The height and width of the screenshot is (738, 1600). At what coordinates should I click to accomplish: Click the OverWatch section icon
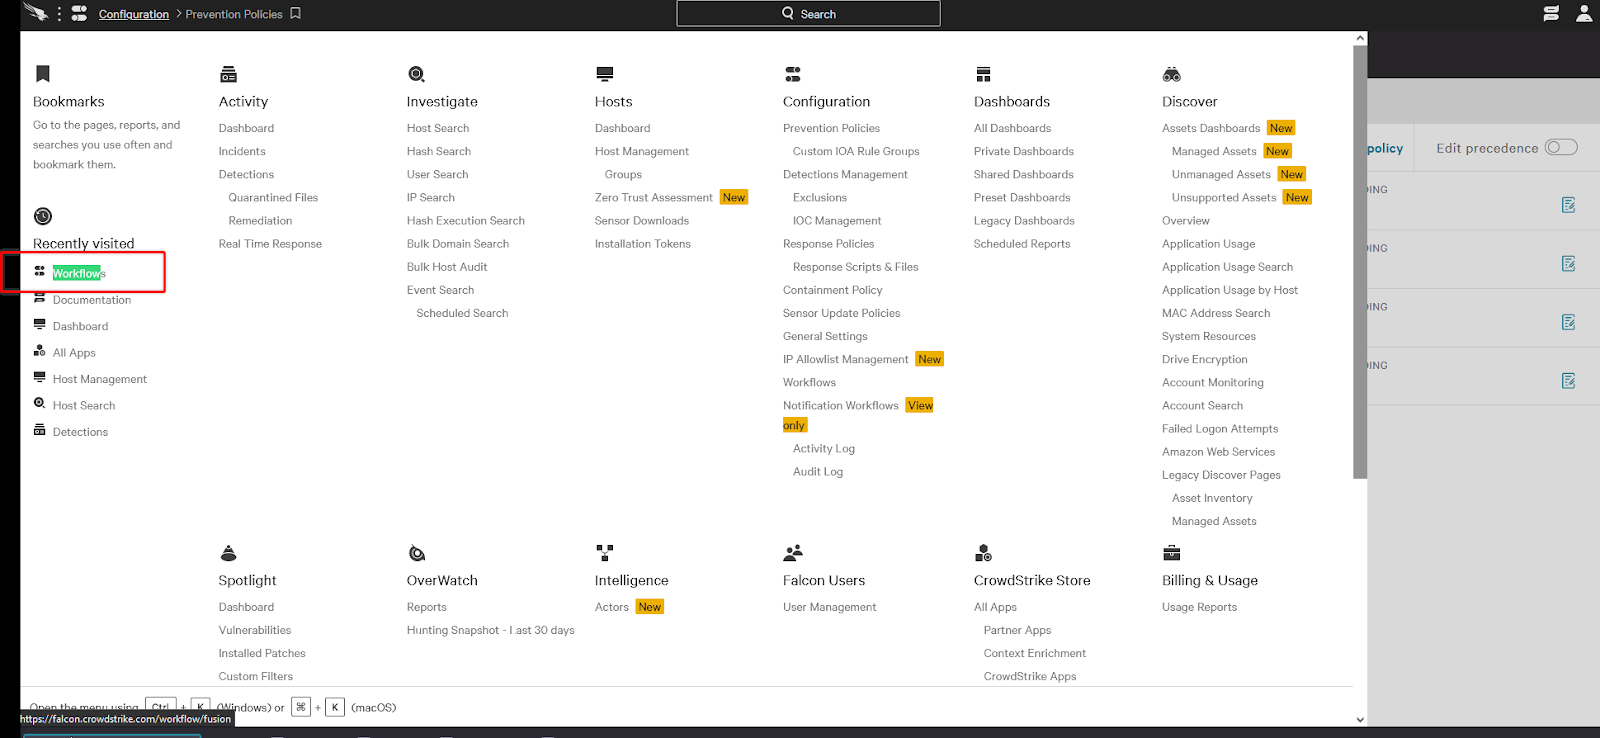417,553
